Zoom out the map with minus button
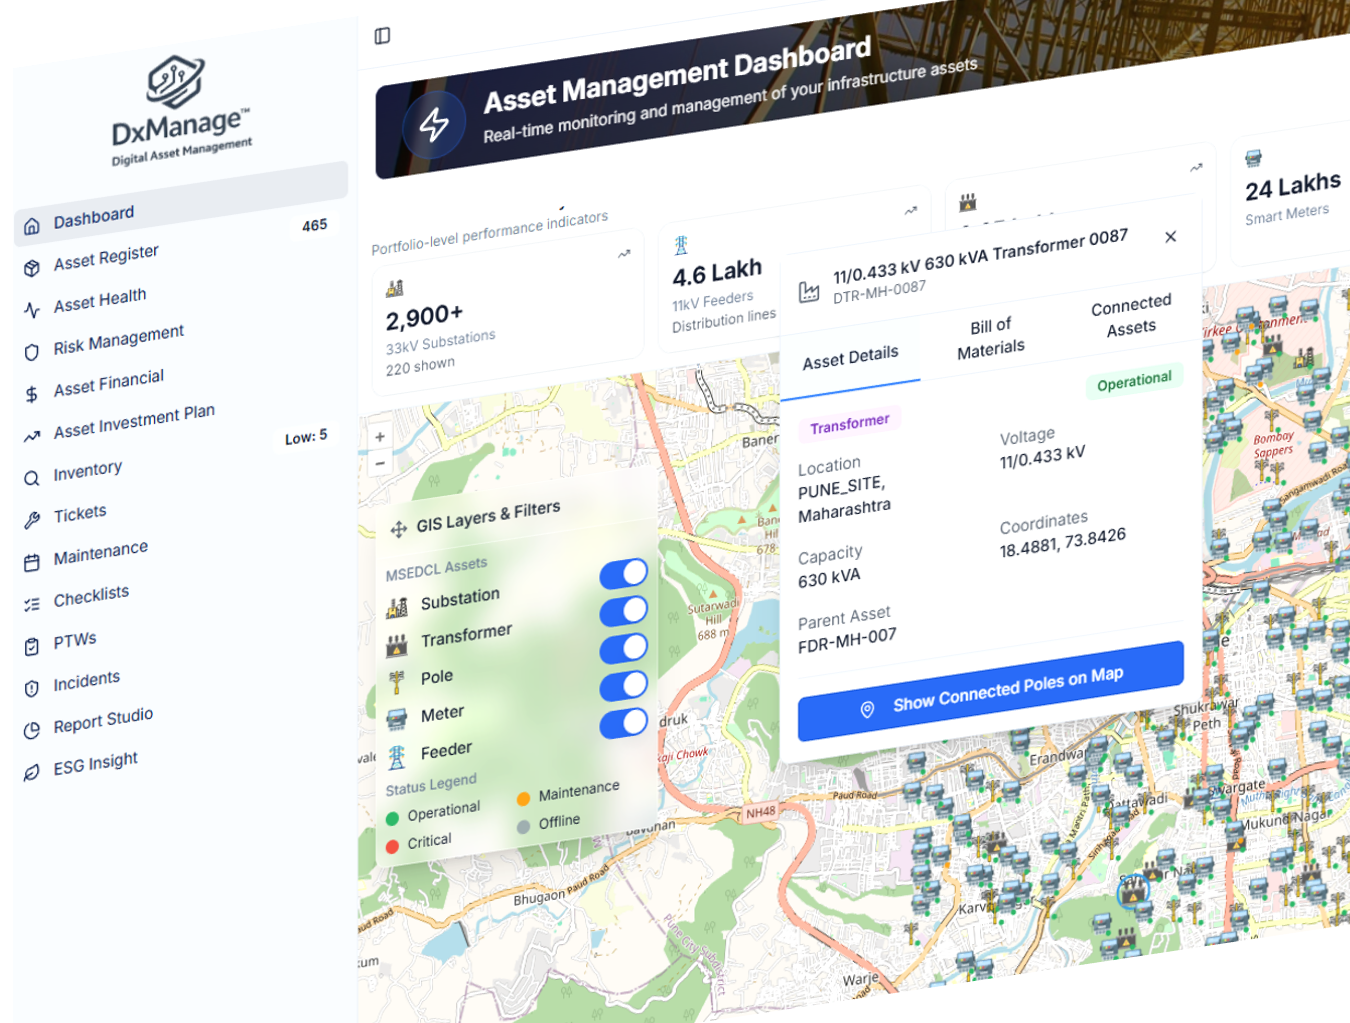This screenshot has height=1023, width=1350. pos(380,463)
